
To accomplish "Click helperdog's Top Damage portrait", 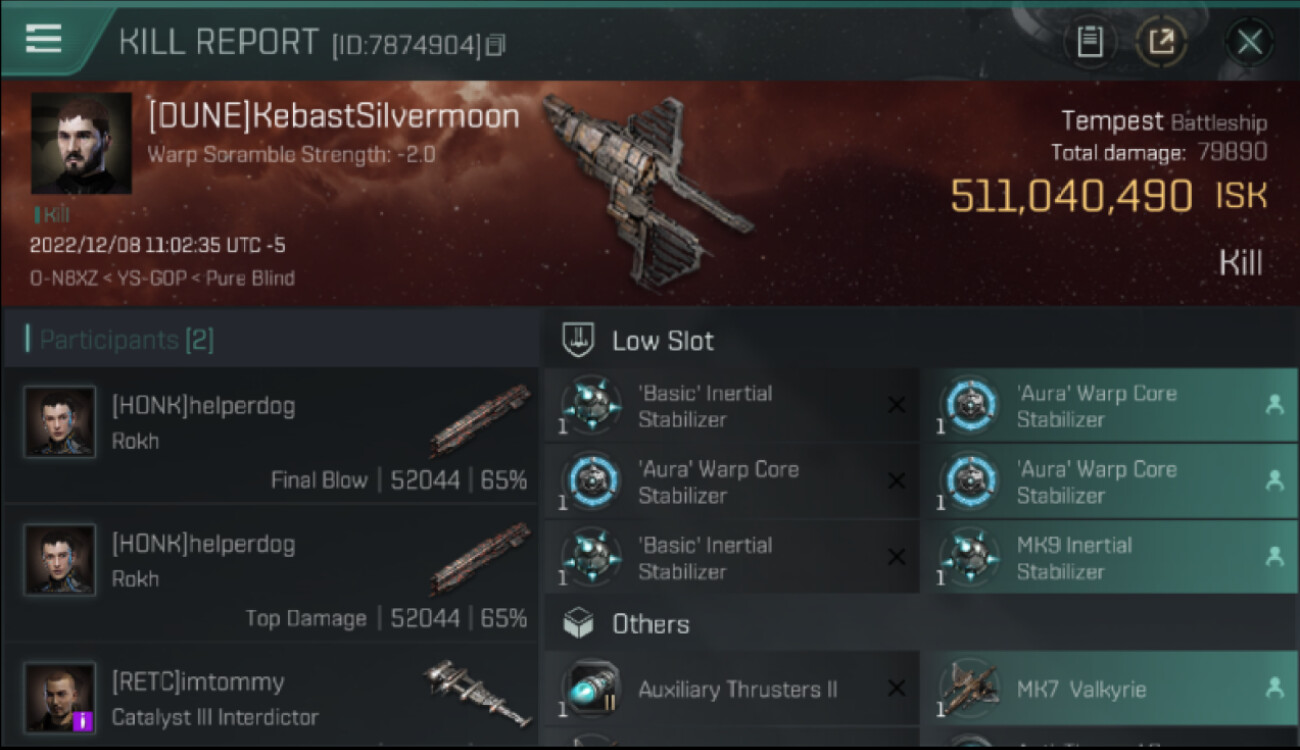I will tap(60, 560).
